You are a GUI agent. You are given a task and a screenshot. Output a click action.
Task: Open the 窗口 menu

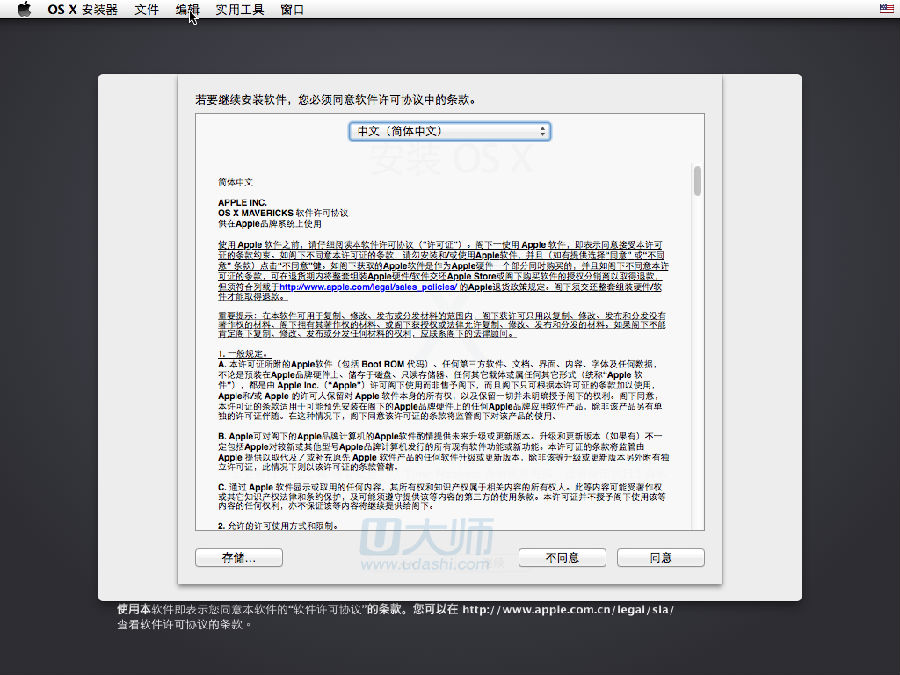(x=292, y=9)
